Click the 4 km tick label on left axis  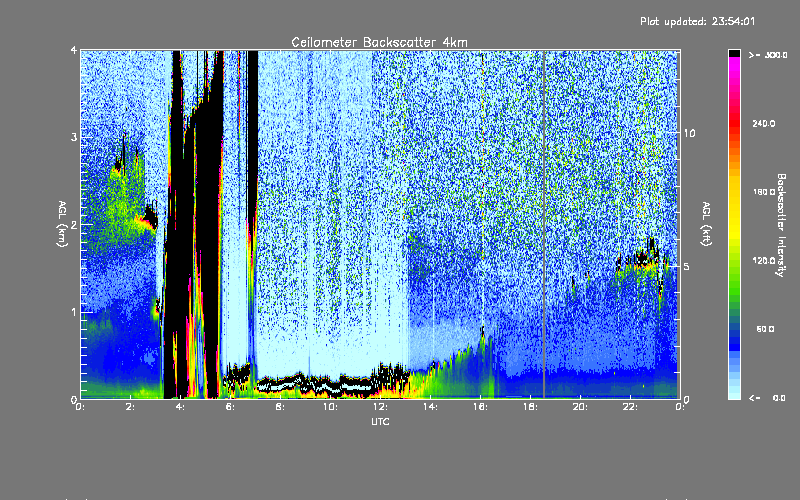[x=74, y=50]
